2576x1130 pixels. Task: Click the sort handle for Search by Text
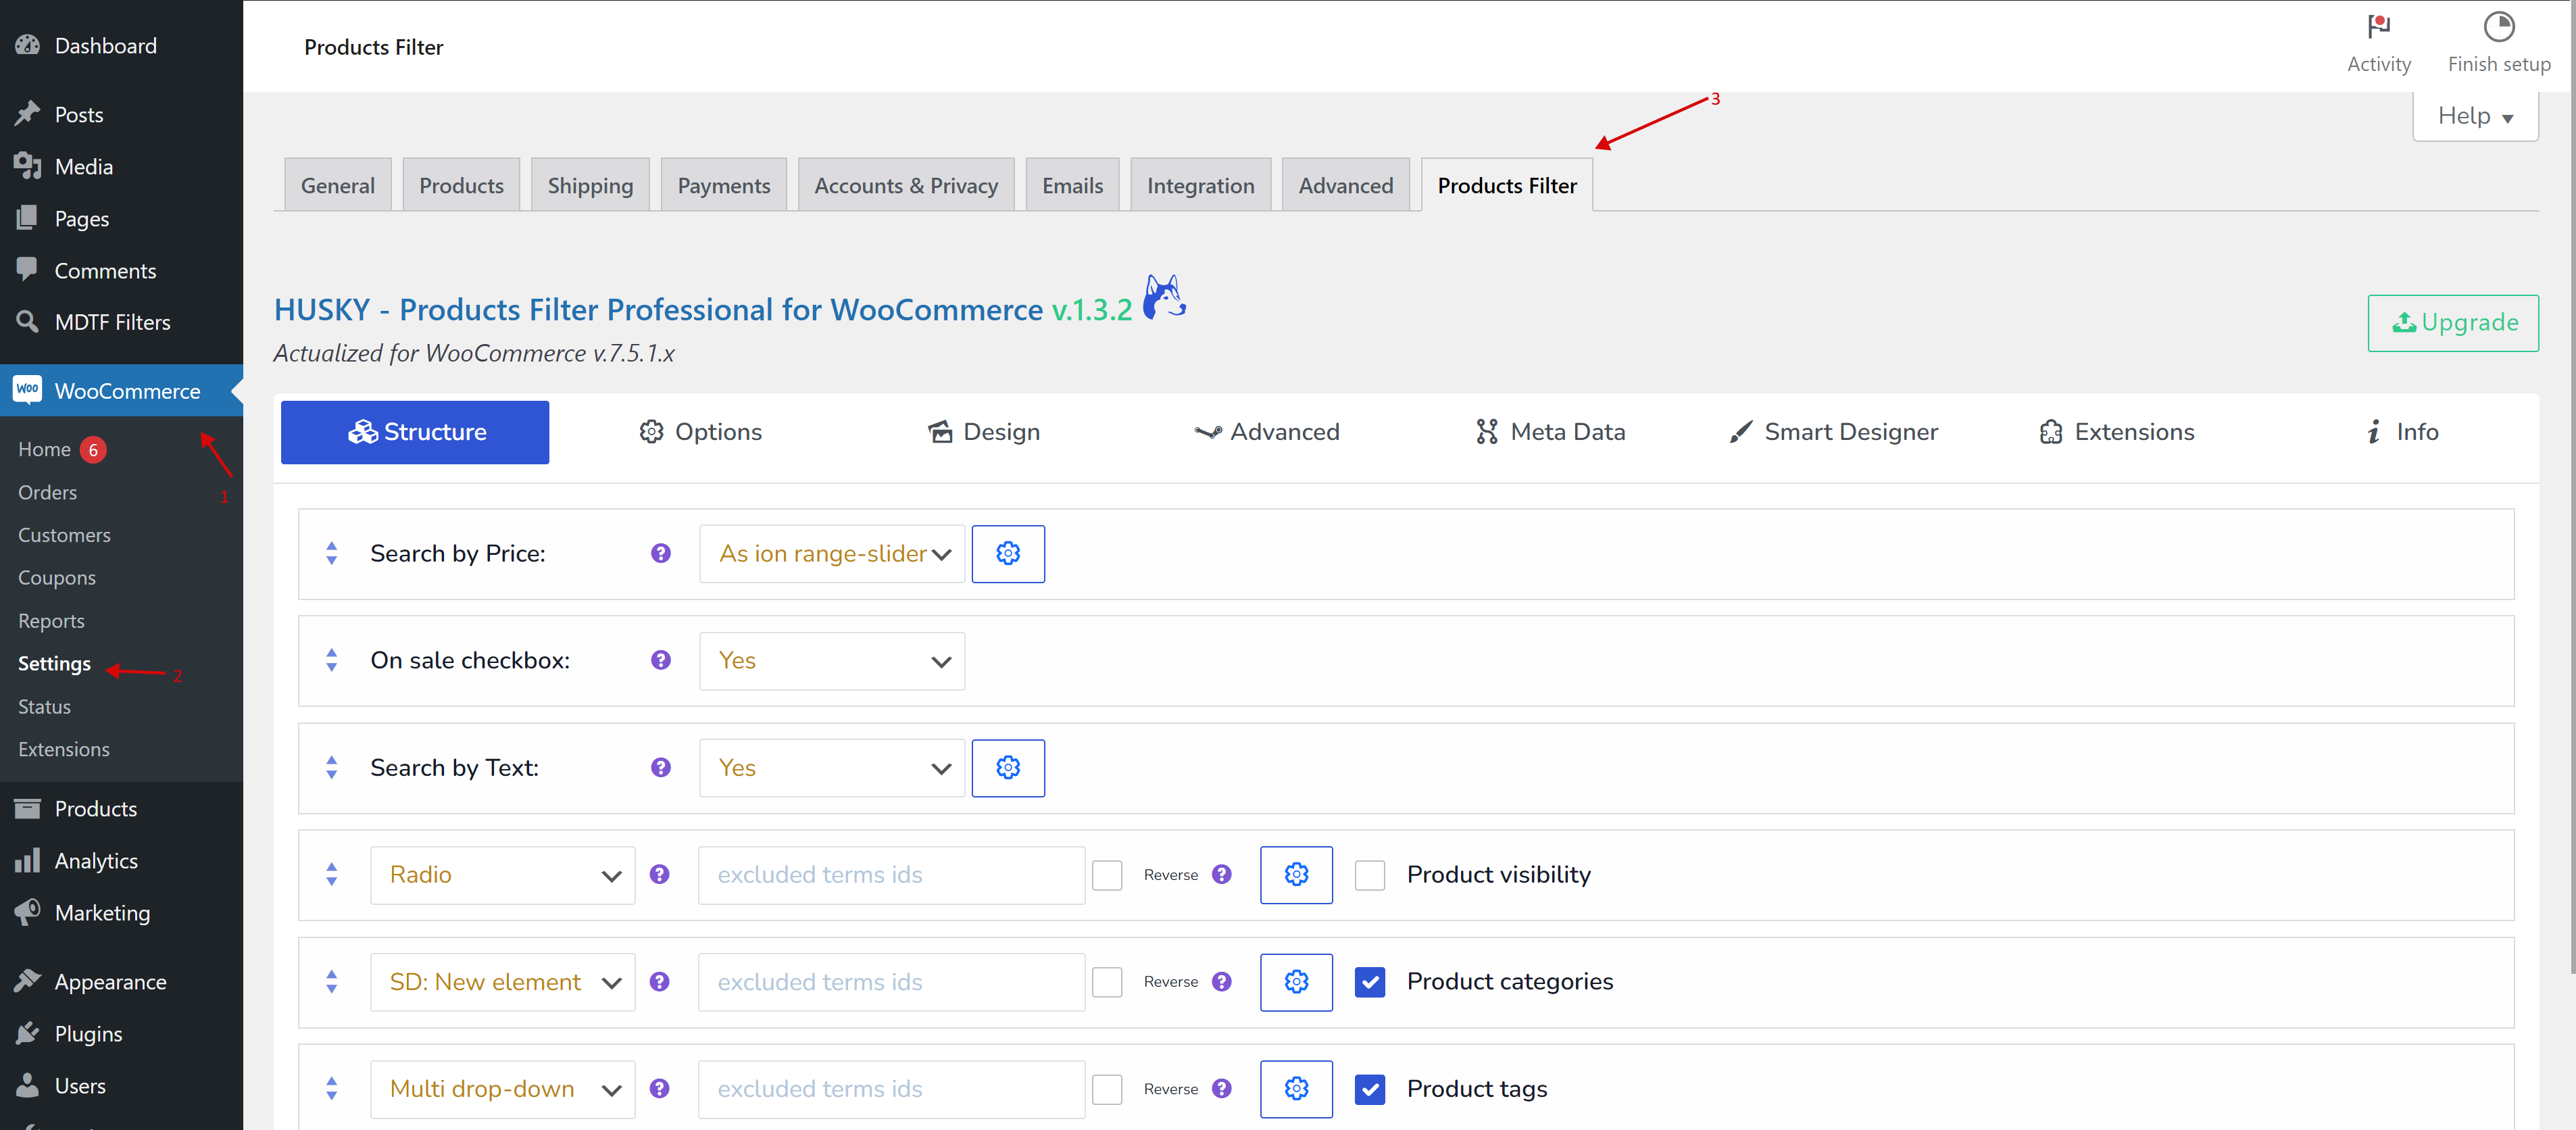331,768
